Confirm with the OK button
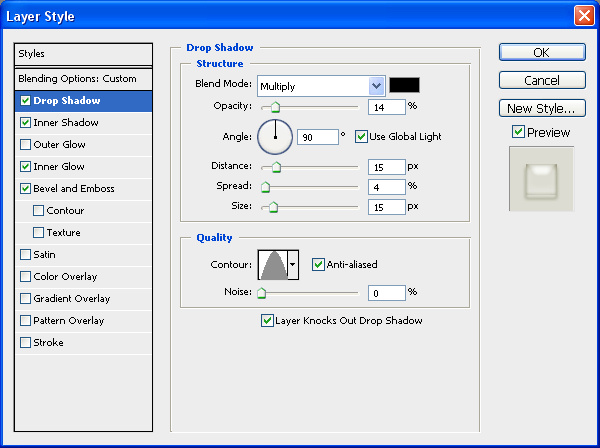 [542, 52]
